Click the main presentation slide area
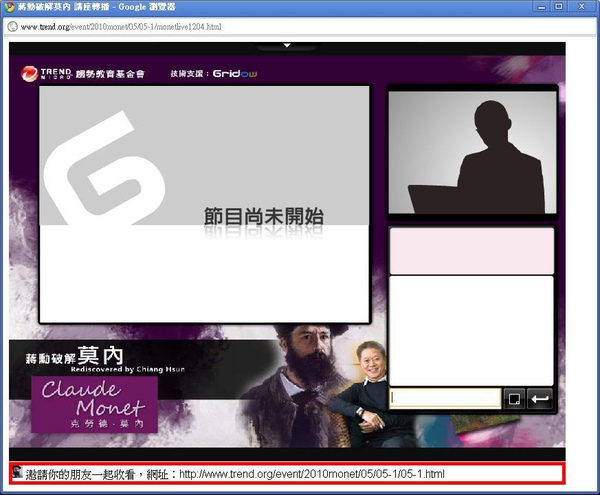Screen dimensions: 600x495 click(205, 204)
